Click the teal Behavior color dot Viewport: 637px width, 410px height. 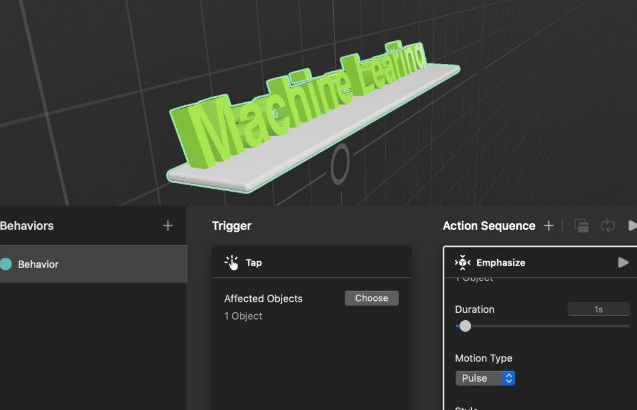[x=6, y=264]
